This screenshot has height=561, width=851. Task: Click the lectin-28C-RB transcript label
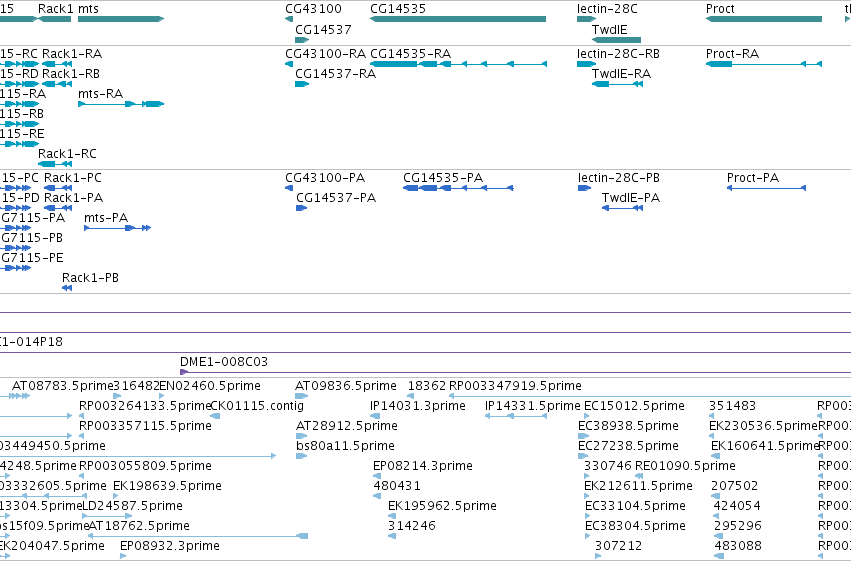(x=618, y=54)
